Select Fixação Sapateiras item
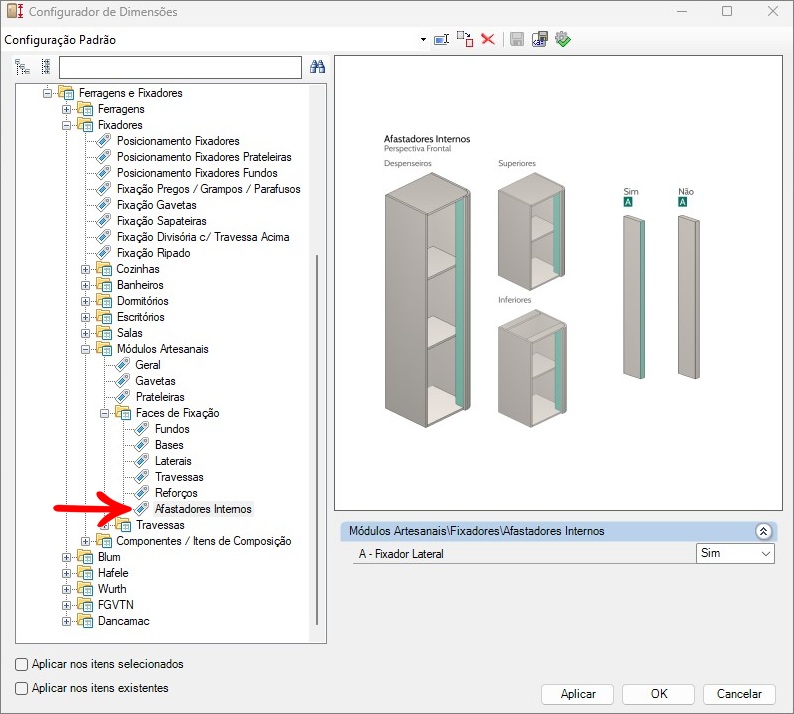 tap(162, 221)
